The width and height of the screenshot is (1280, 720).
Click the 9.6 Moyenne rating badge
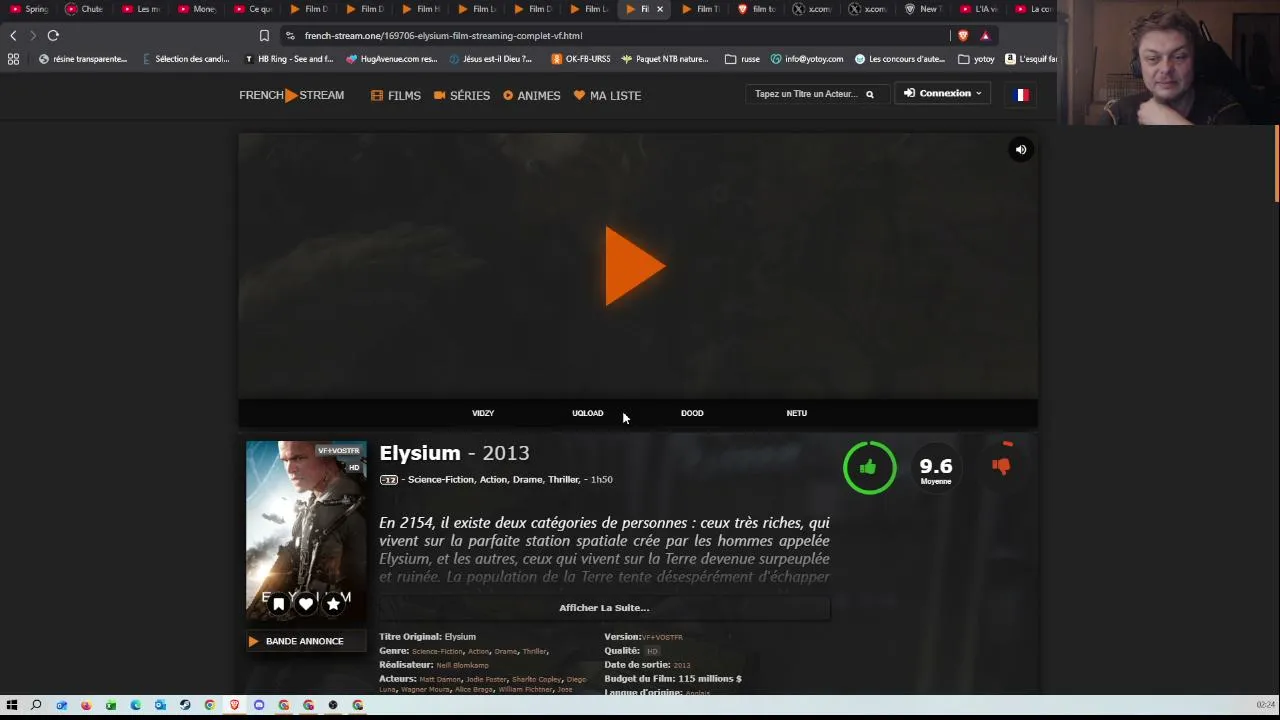(936, 469)
